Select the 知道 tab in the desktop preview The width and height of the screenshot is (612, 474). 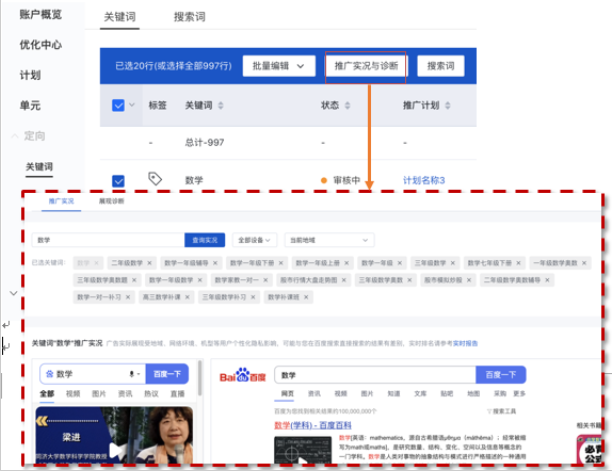pyautogui.click(x=393, y=394)
